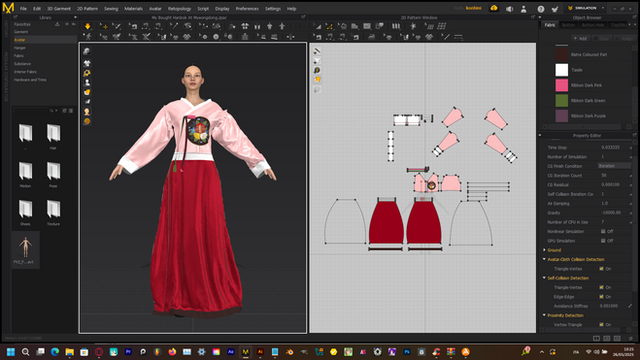640x360 pixels.
Task: Click the running figure icon in 3D toolbar
Action: (x=88, y=37)
